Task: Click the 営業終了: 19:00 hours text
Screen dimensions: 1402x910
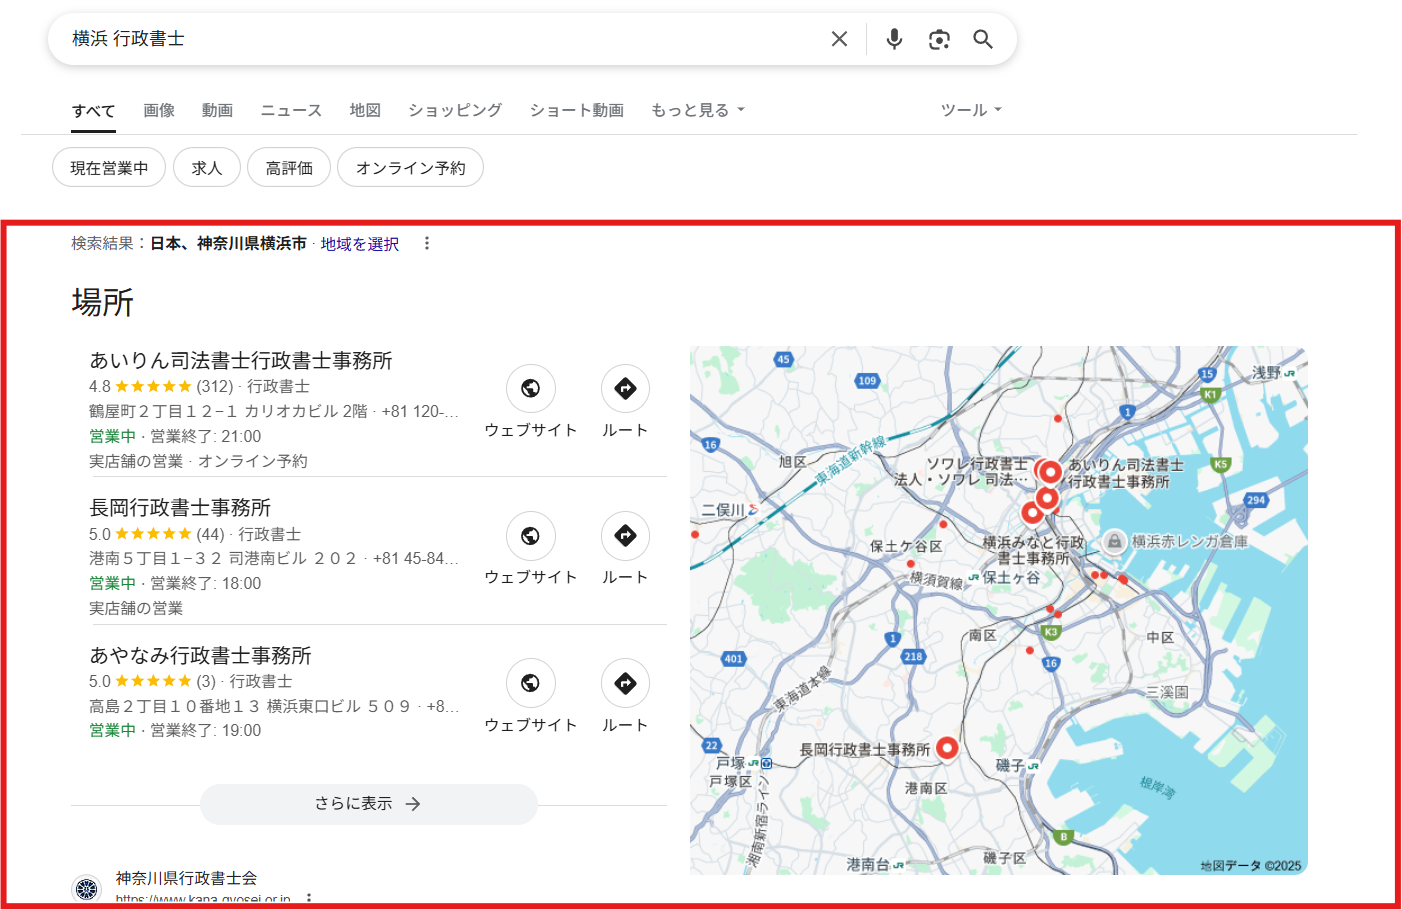Action: 205,730
